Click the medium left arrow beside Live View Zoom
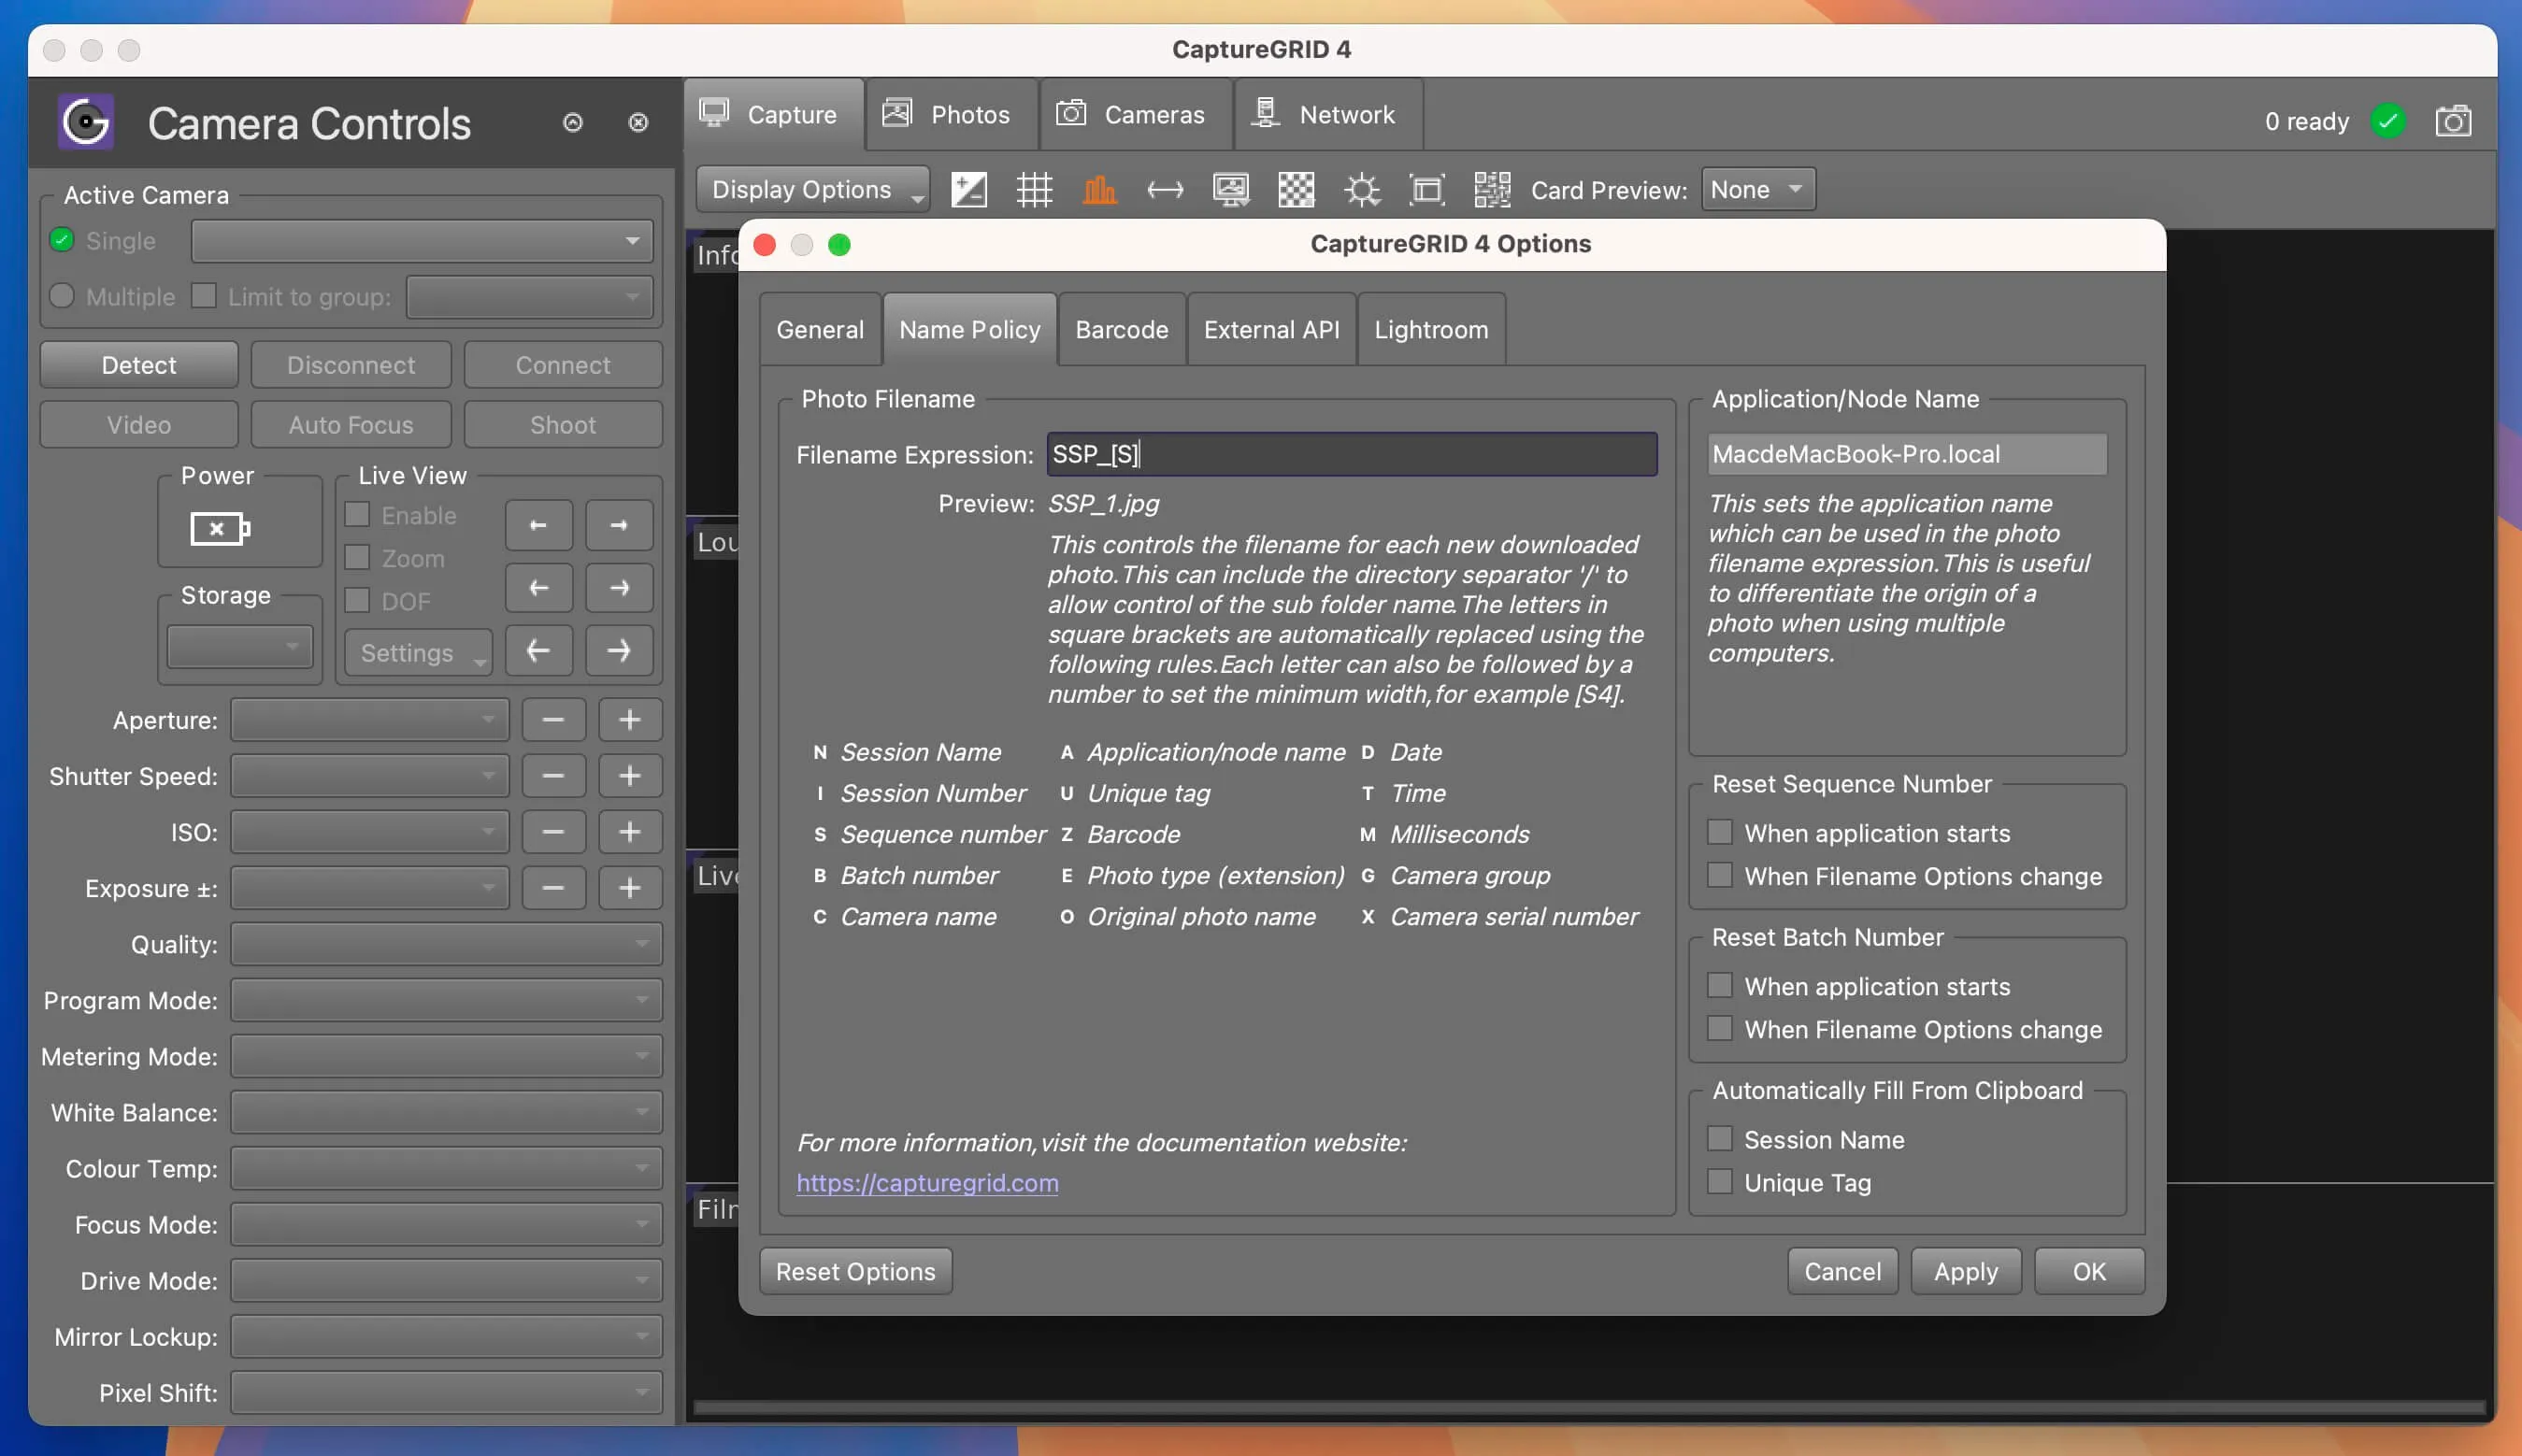Image resolution: width=2522 pixels, height=1456 pixels. pyautogui.click(x=538, y=588)
